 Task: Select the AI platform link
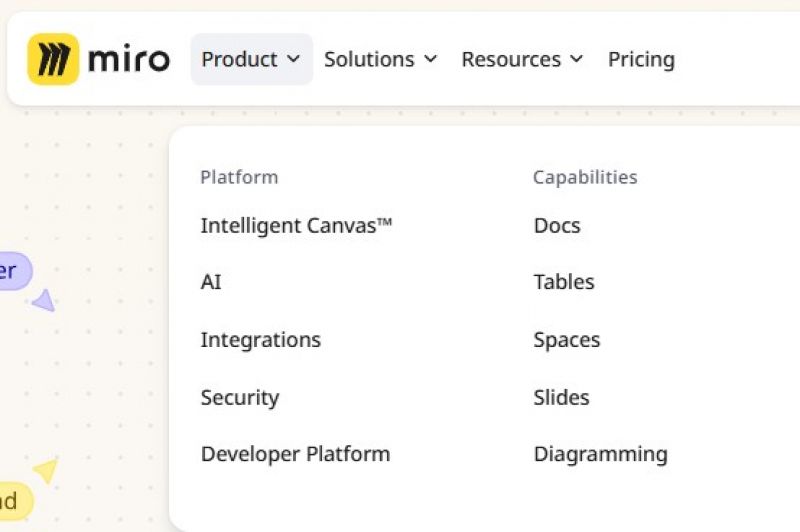coord(211,282)
